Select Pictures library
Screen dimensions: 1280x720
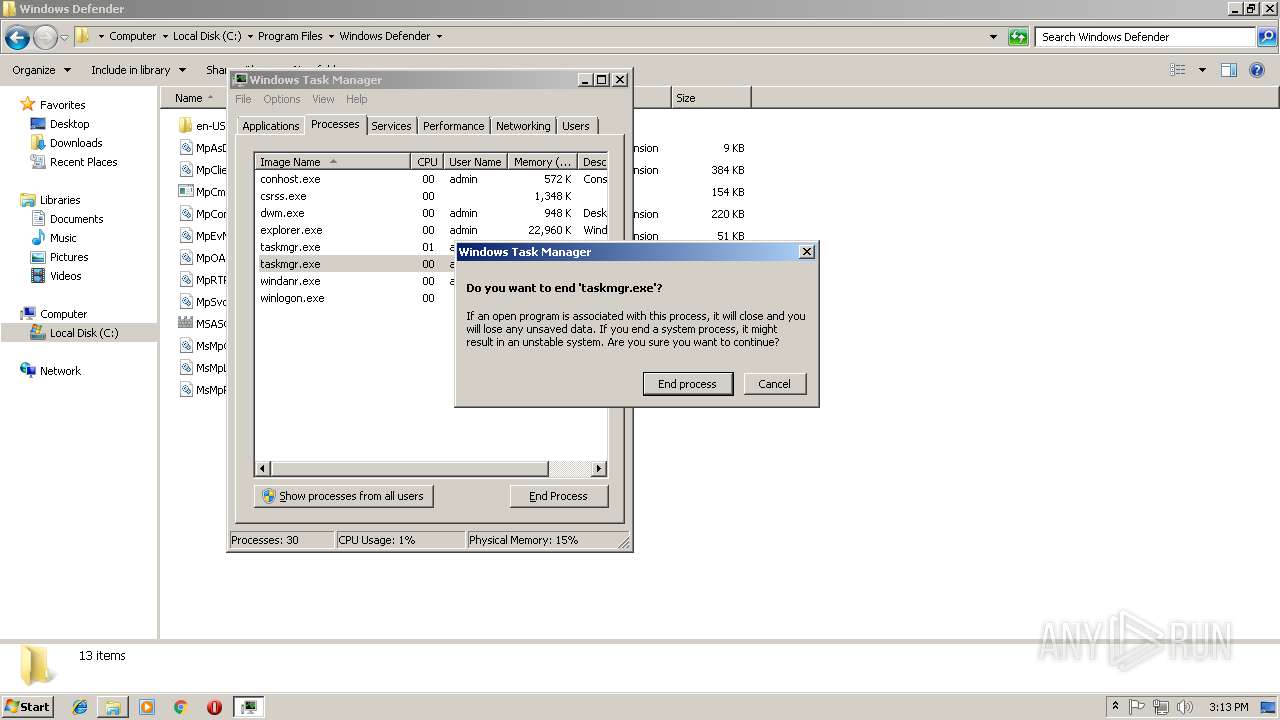[x=69, y=257]
